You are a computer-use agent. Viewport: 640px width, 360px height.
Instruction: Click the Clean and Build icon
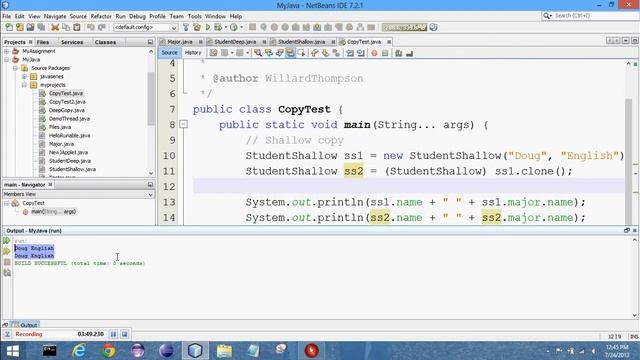(x=197, y=27)
